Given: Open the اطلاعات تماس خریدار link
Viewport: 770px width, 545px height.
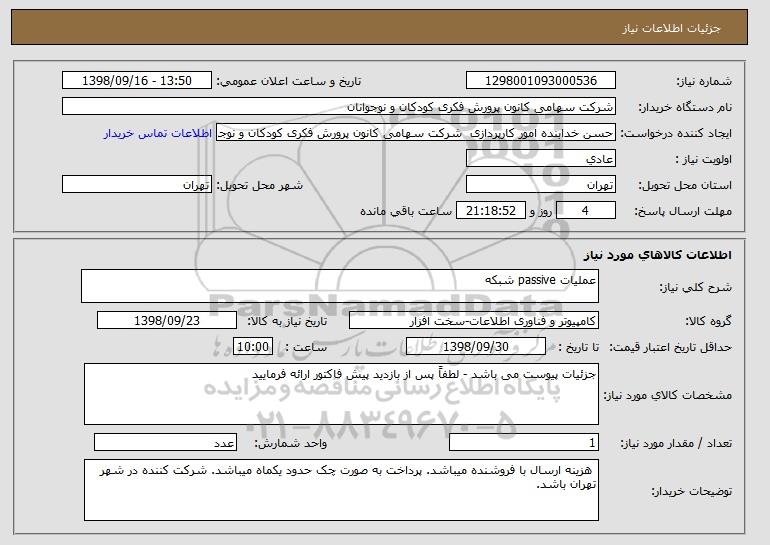Looking at the screenshot, I should (158, 133).
